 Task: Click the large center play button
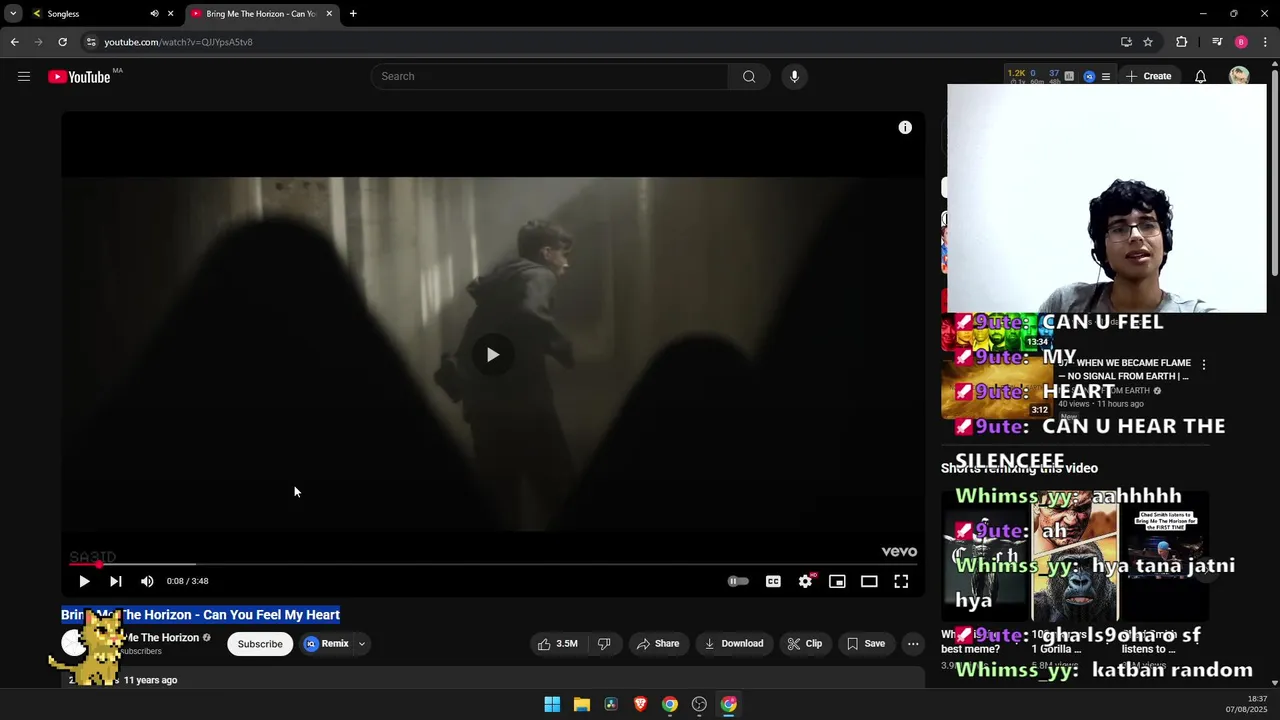coord(492,354)
